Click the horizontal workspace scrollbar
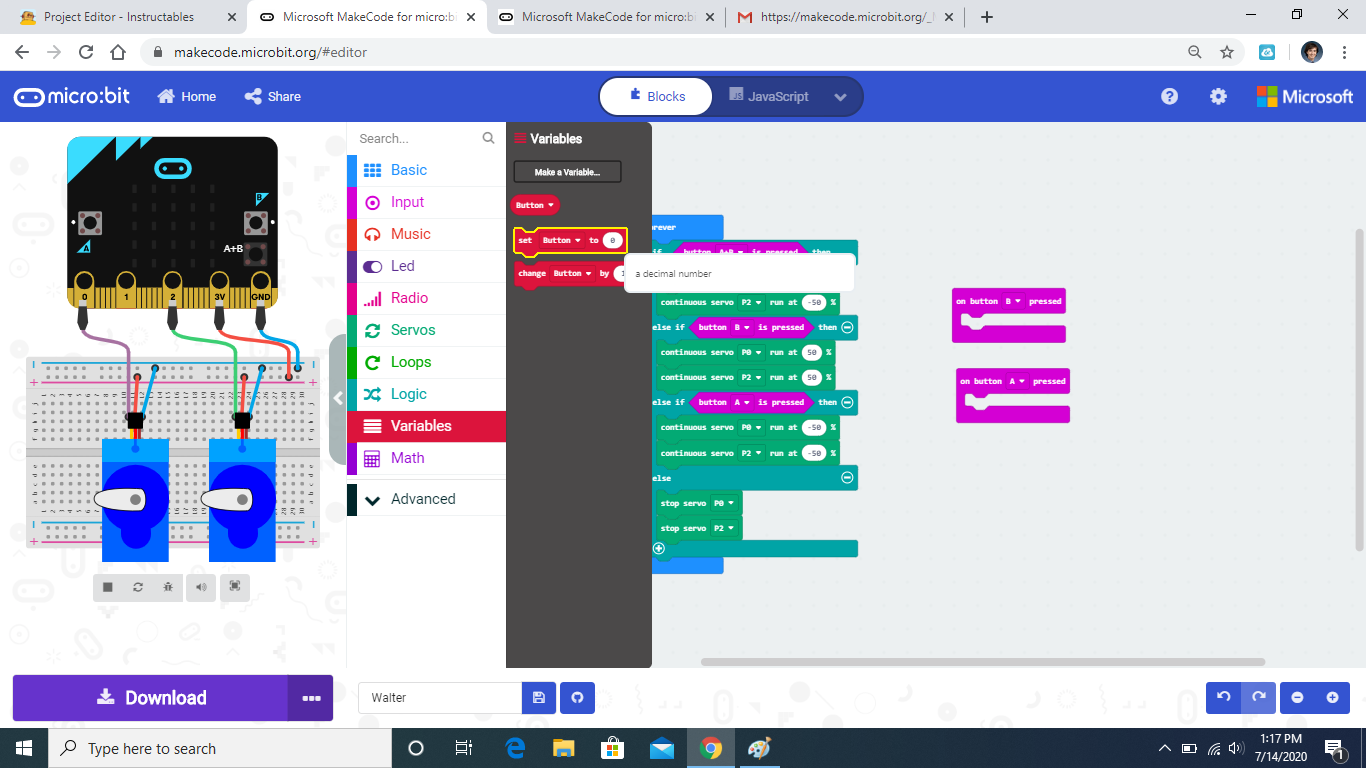The height and width of the screenshot is (768, 1366). (983, 662)
